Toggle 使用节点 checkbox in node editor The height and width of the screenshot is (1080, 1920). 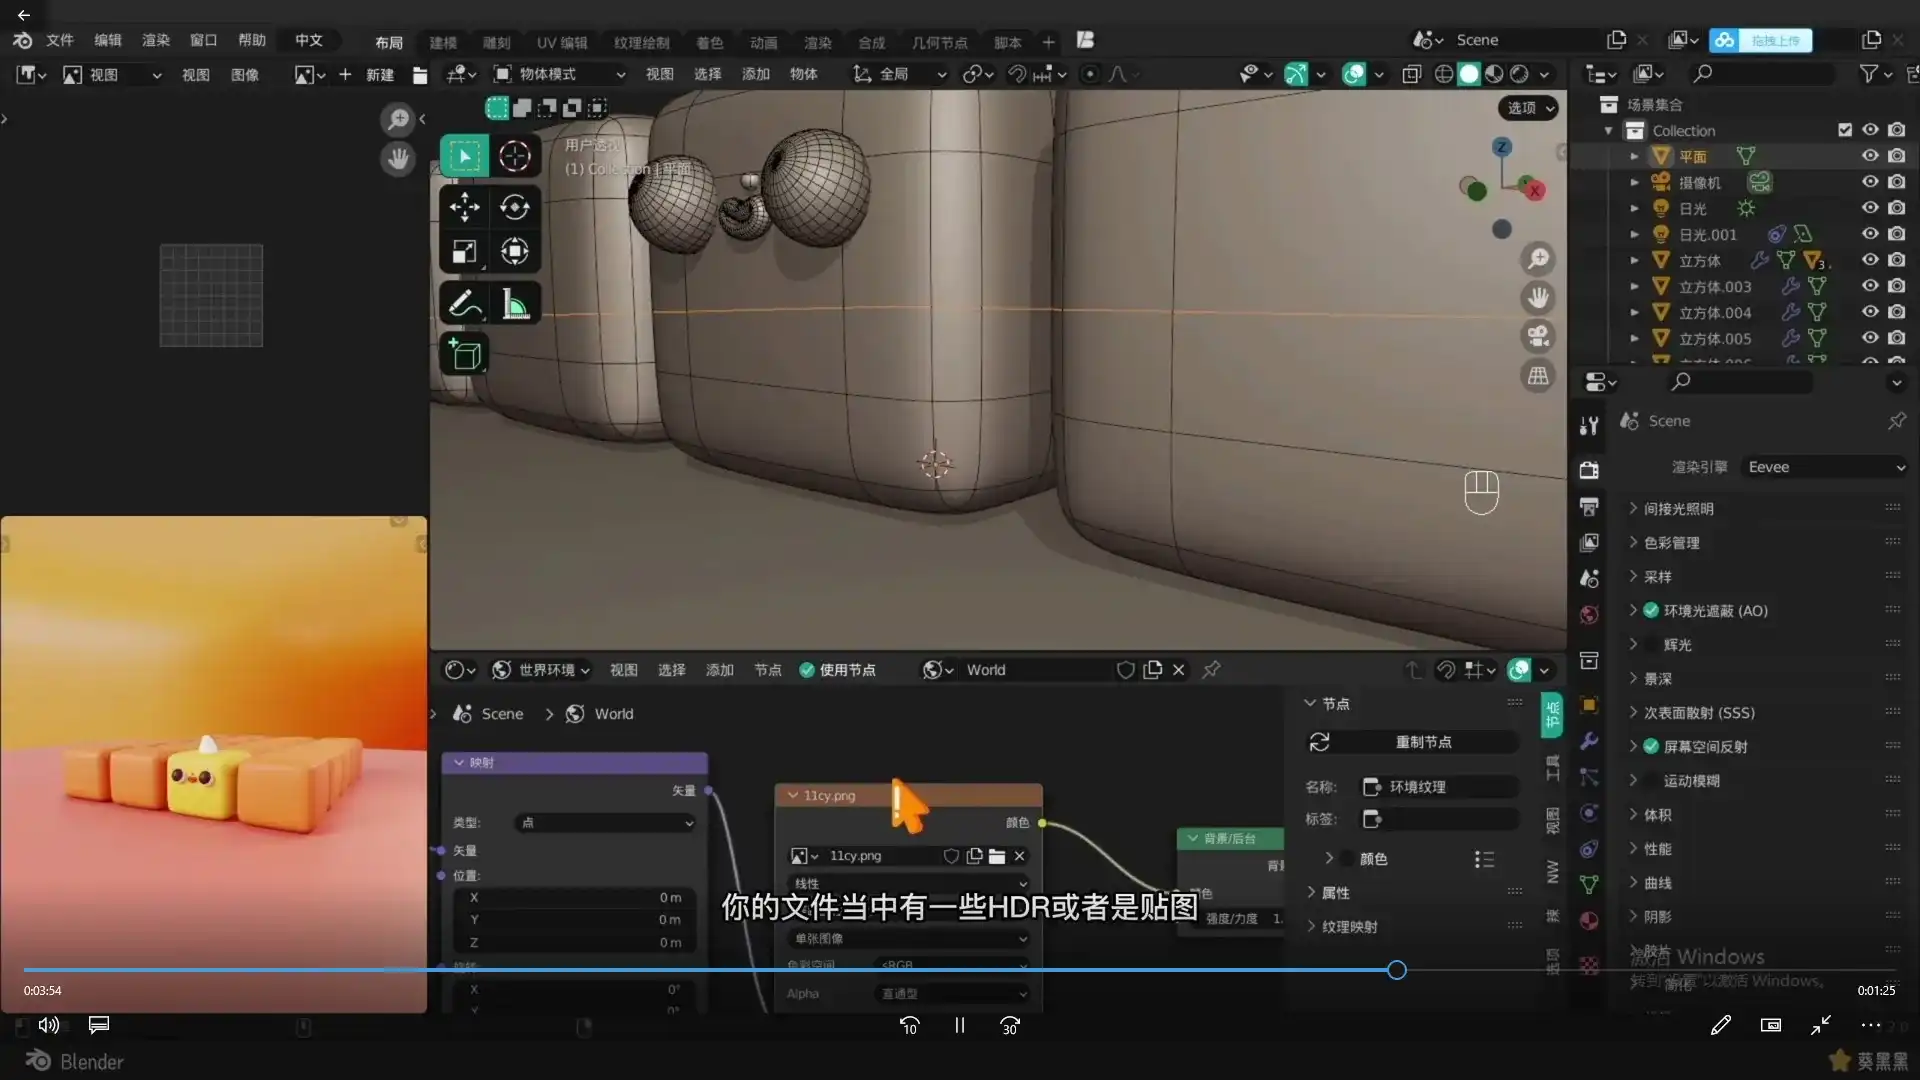(x=807, y=670)
